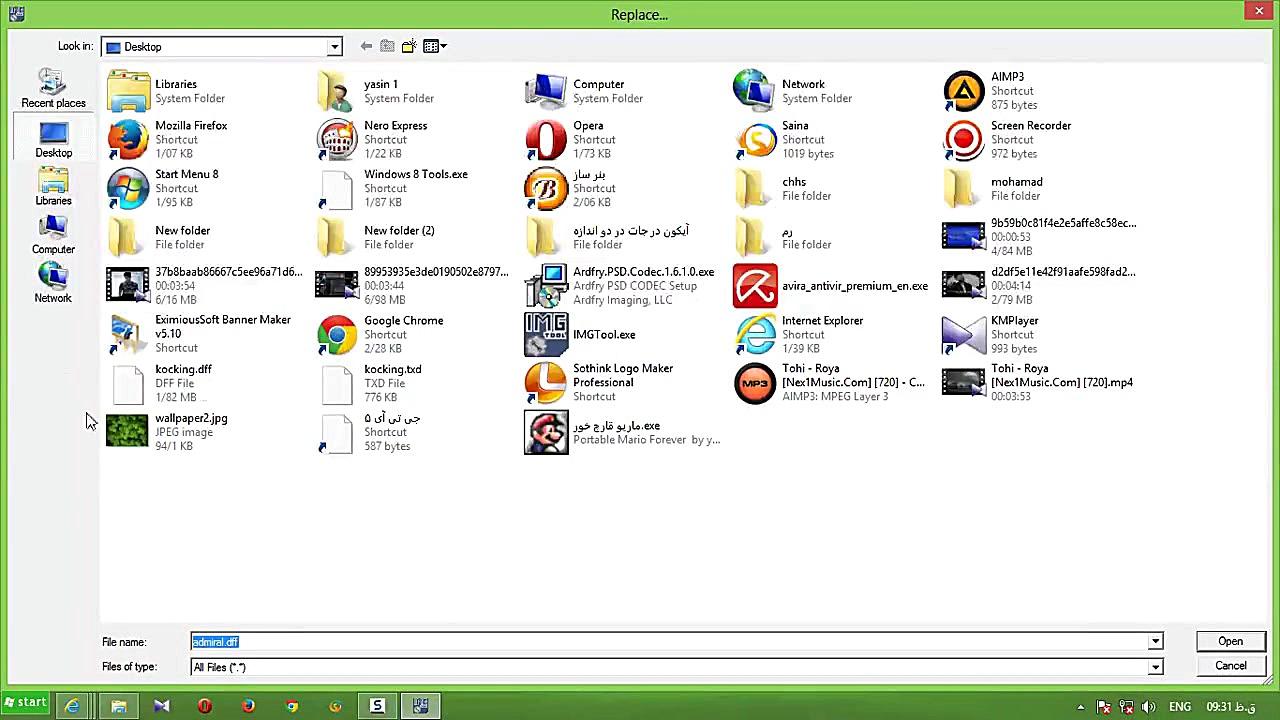Image resolution: width=1280 pixels, height=720 pixels.
Task: Select Ardfry.PSD.Codec.1.6.1.0.exe
Action: click(620, 285)
